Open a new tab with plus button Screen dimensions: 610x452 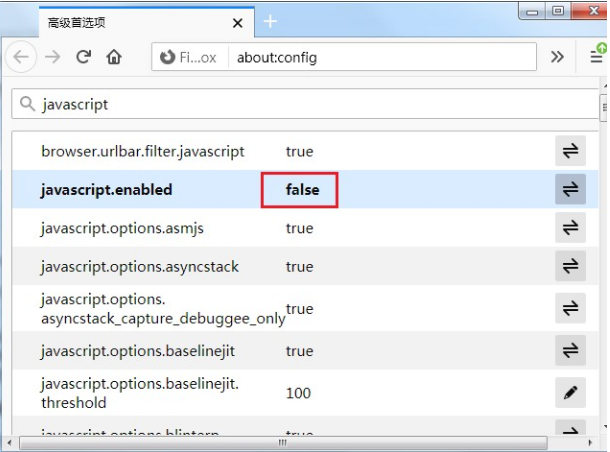tap(270, 21)
